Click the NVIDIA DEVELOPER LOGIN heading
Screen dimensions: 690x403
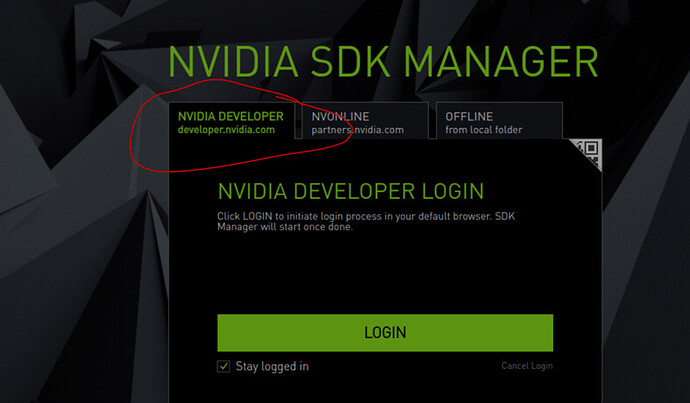tap(351, 191)
